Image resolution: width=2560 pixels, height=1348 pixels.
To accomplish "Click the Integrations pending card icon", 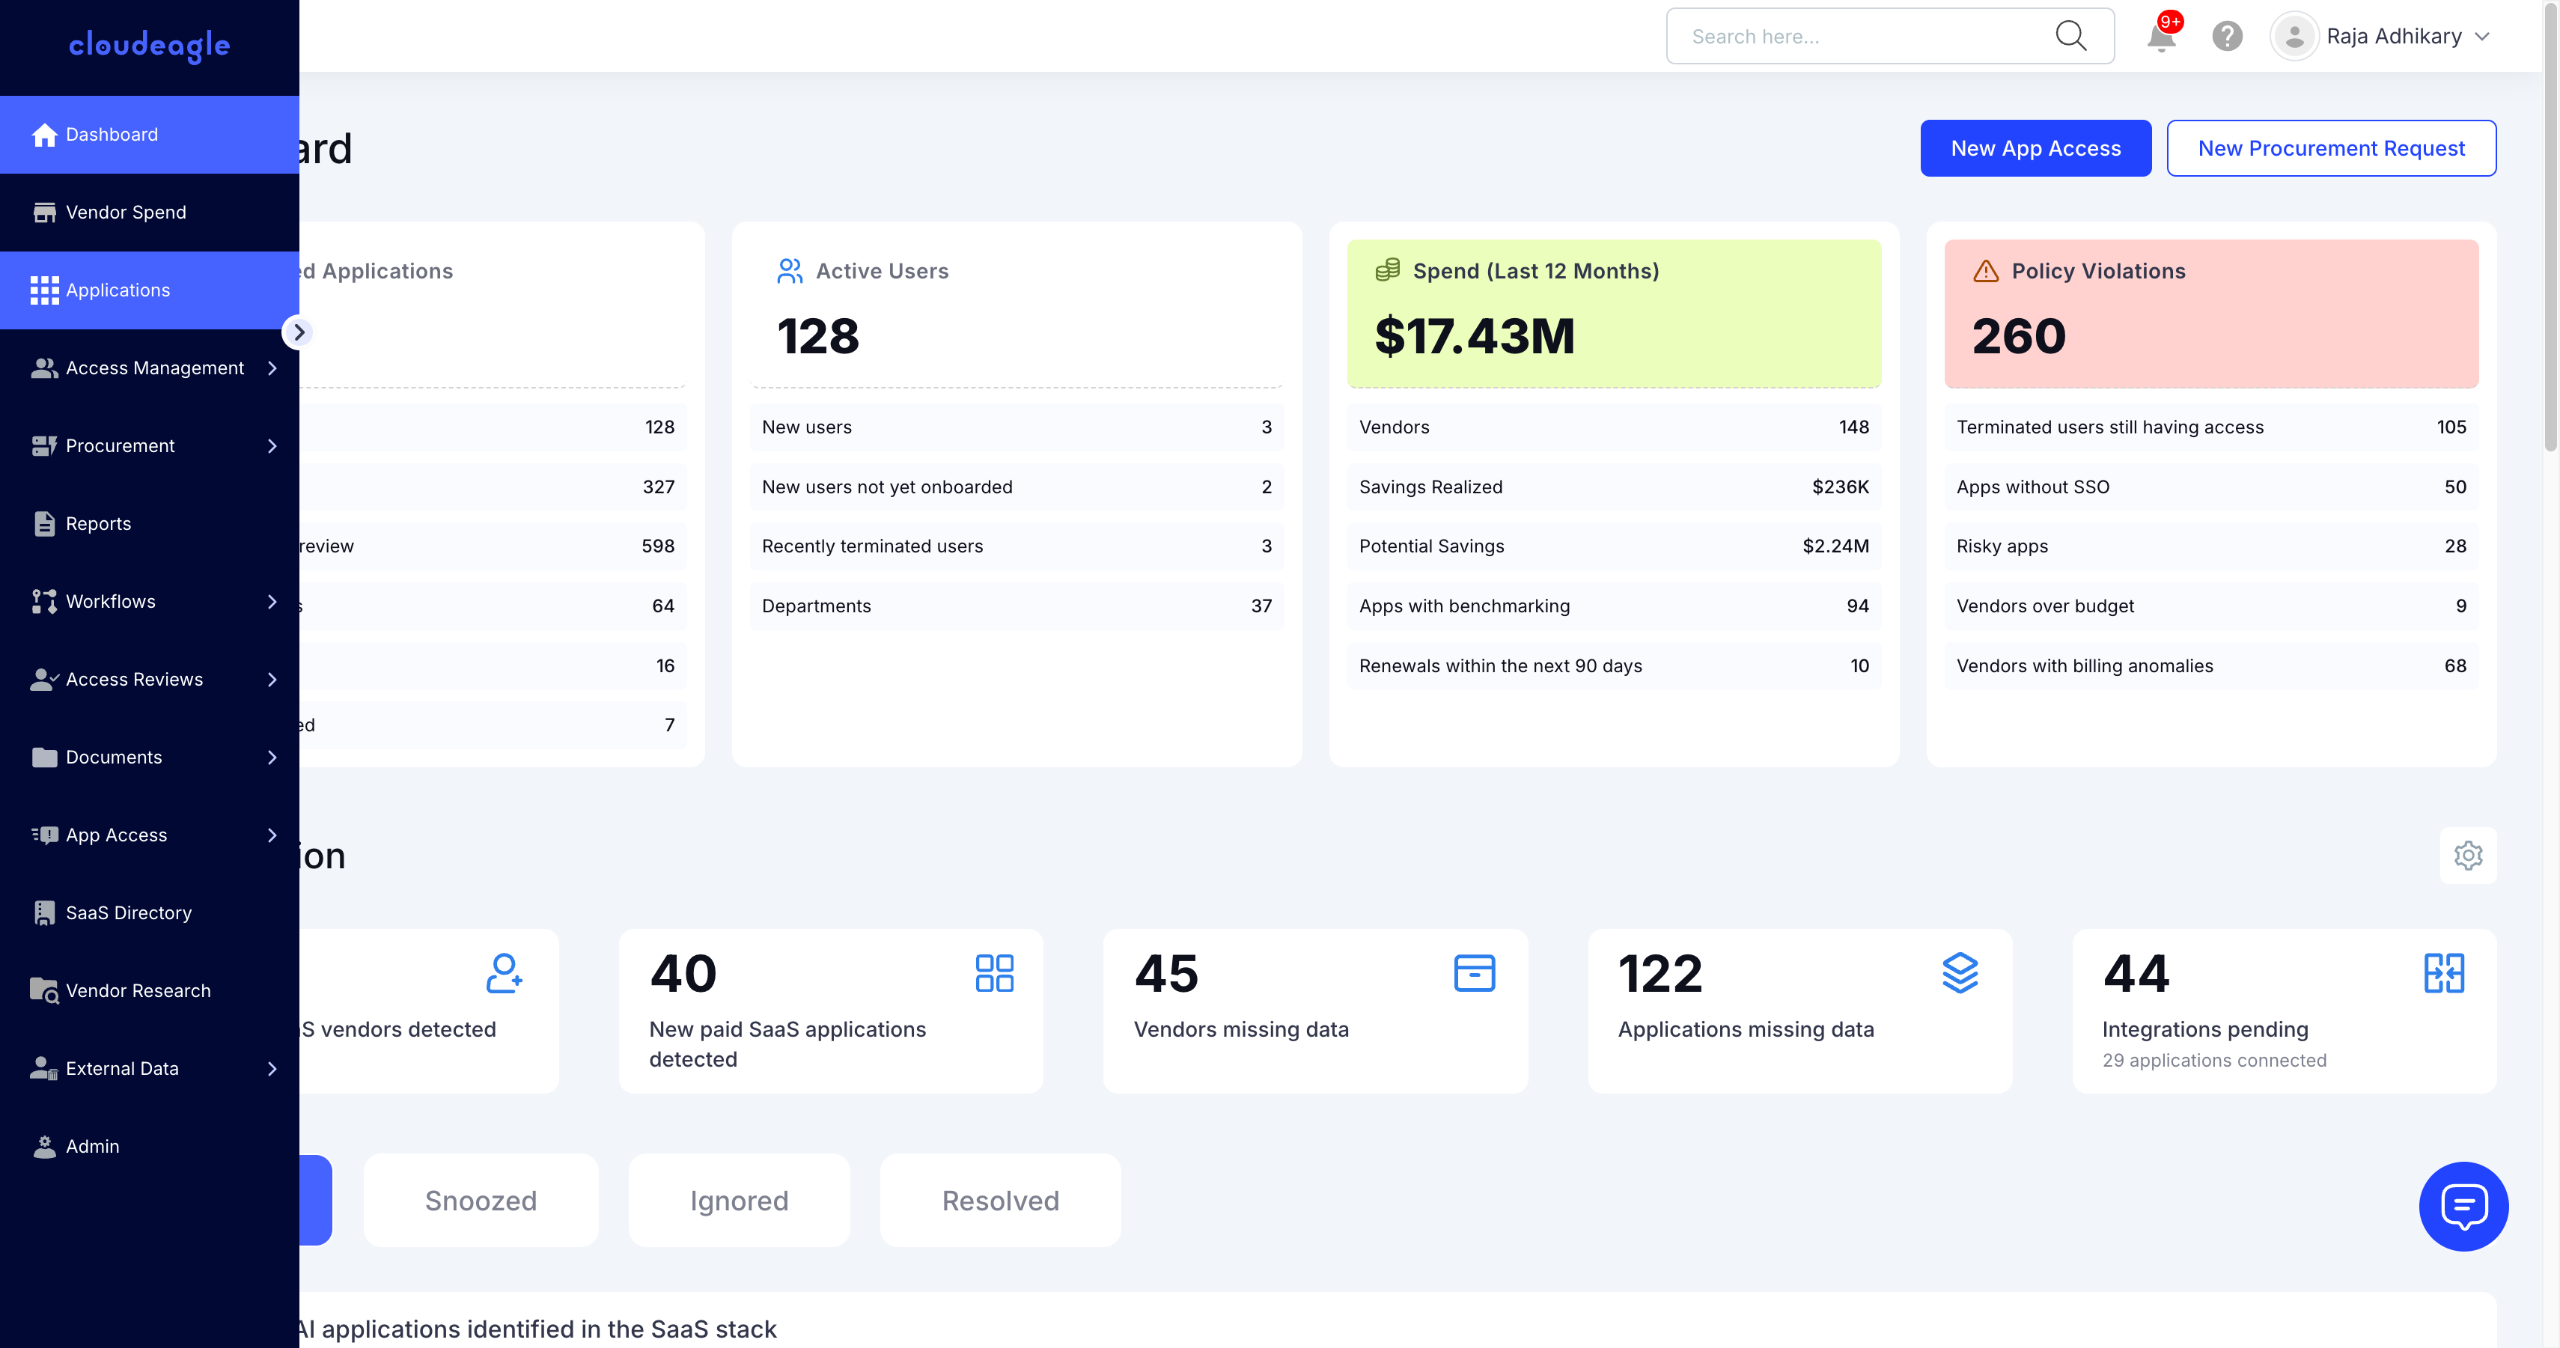I will (x=2444, y=973).
